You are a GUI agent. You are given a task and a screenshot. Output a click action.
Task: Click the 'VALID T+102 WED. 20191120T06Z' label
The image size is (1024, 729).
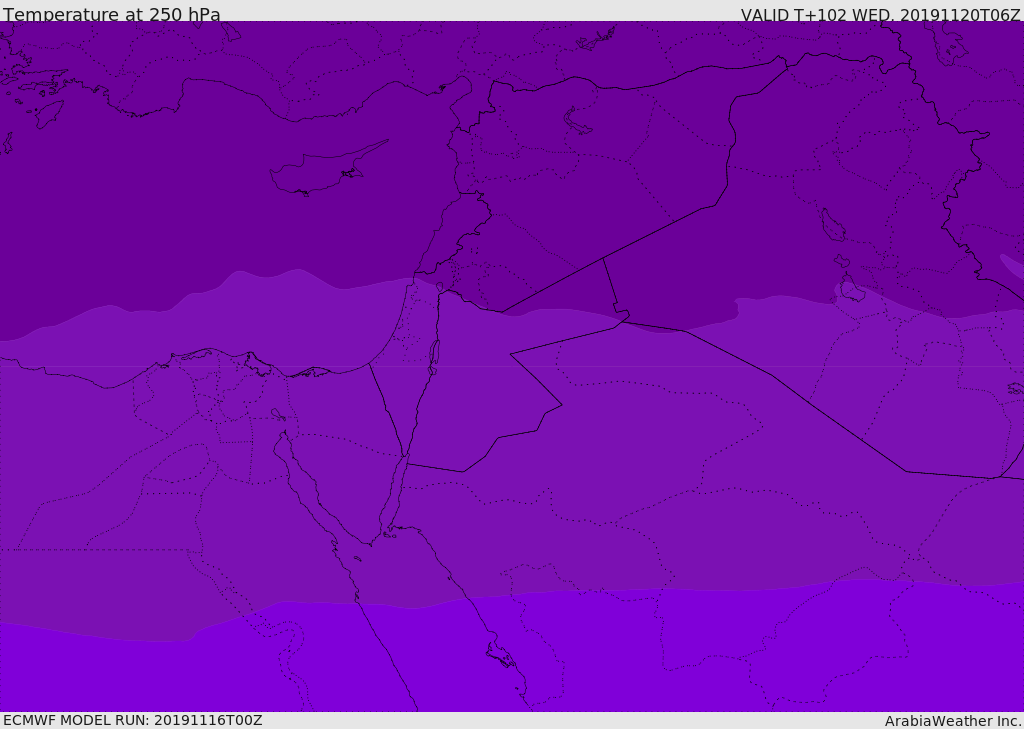point(880,14)
